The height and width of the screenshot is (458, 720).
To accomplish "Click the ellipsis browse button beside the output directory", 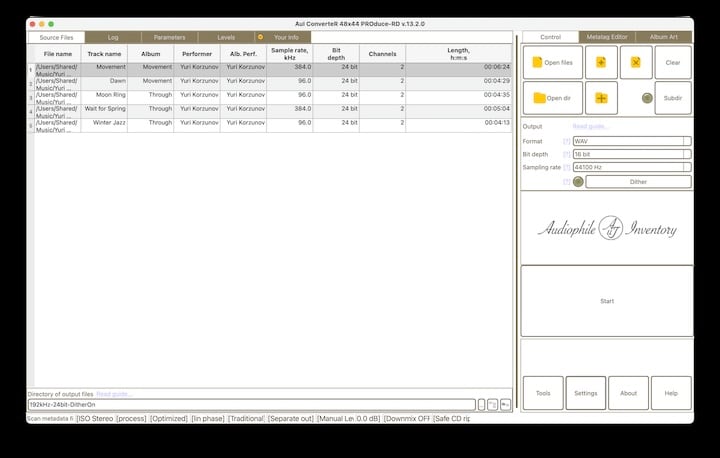I will point(481,405).
